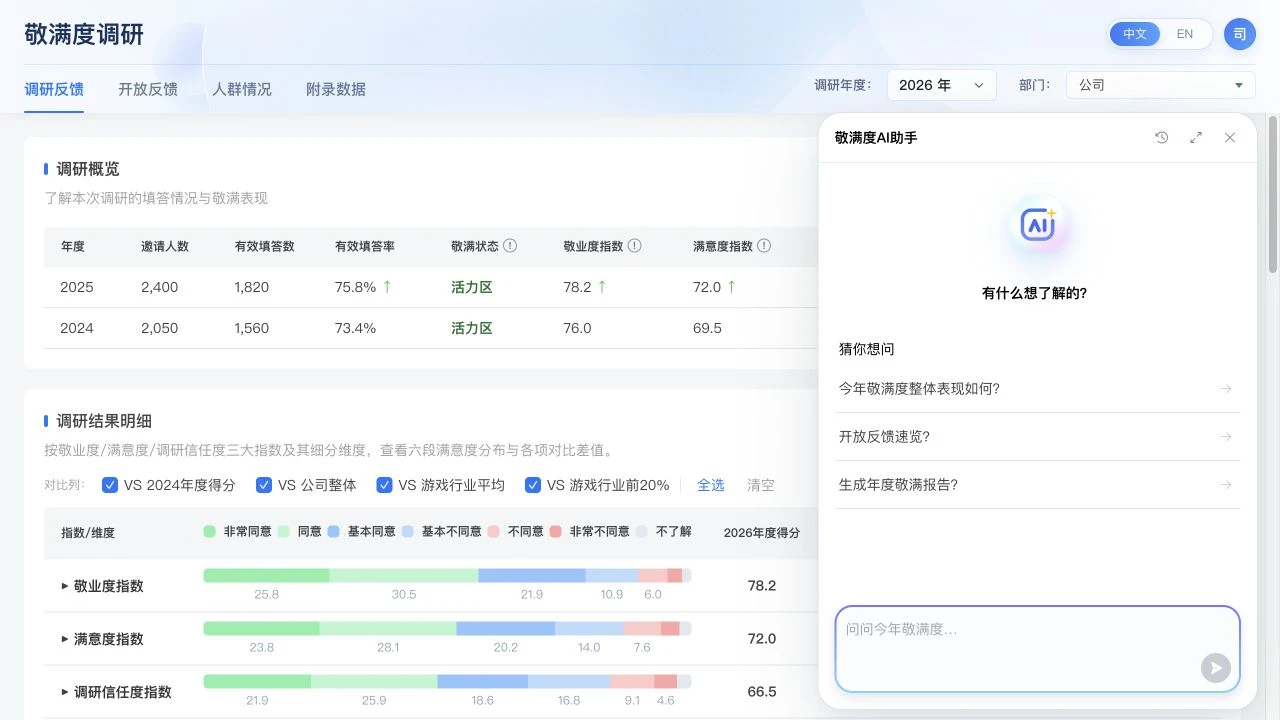1280x720 pixels.
Task: Close the 敬满度AI助手 panel
Action: (x=1230, y=138)
